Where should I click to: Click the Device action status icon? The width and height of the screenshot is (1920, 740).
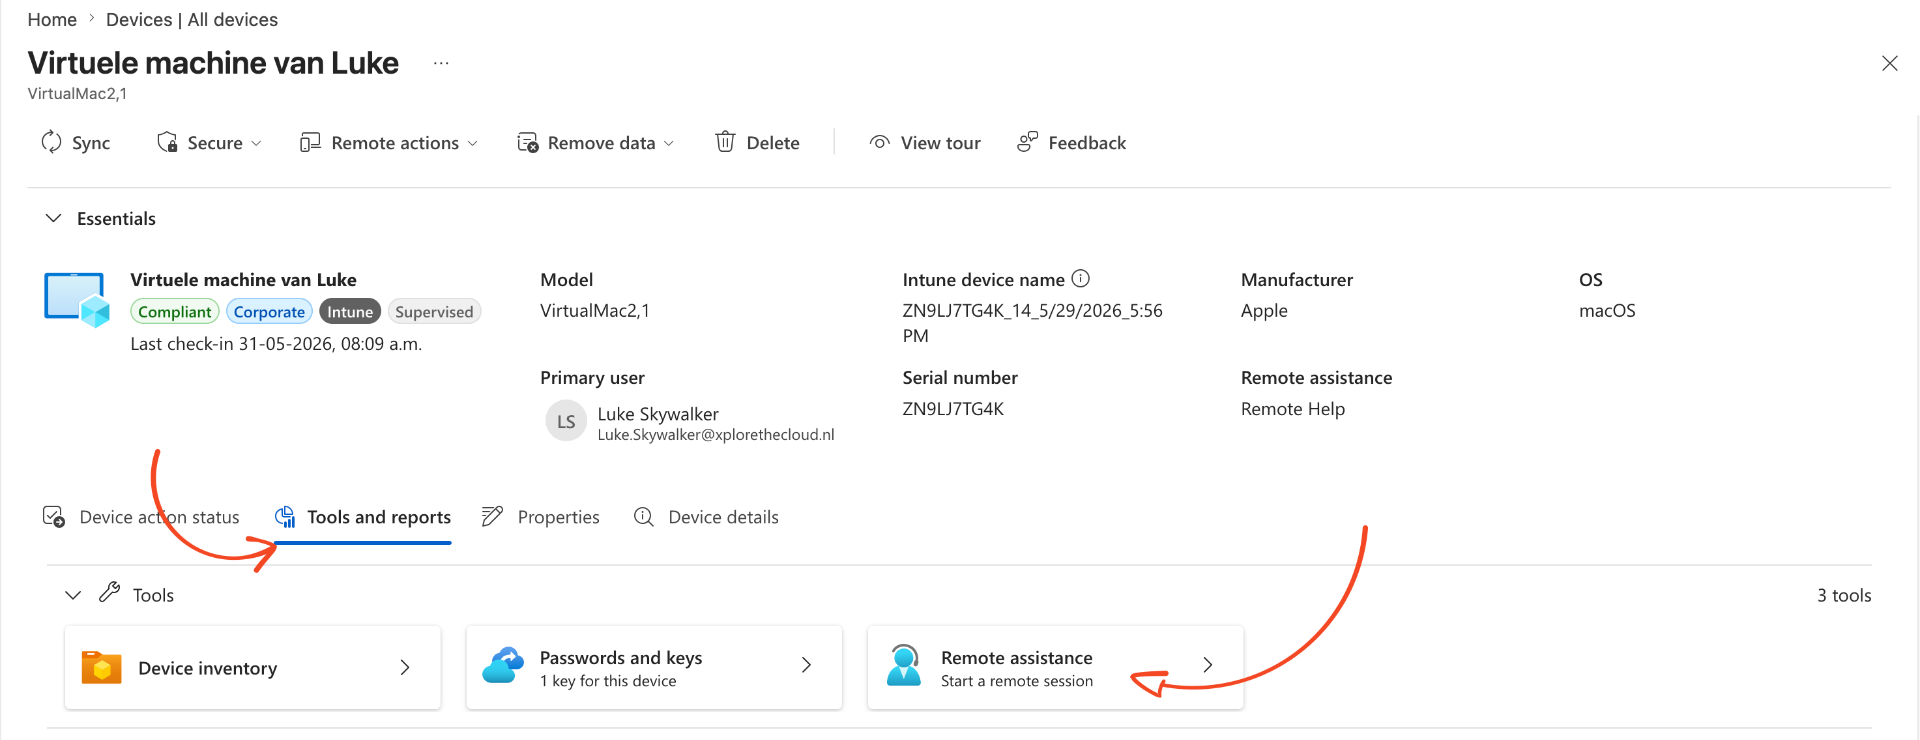pos(54,516)
